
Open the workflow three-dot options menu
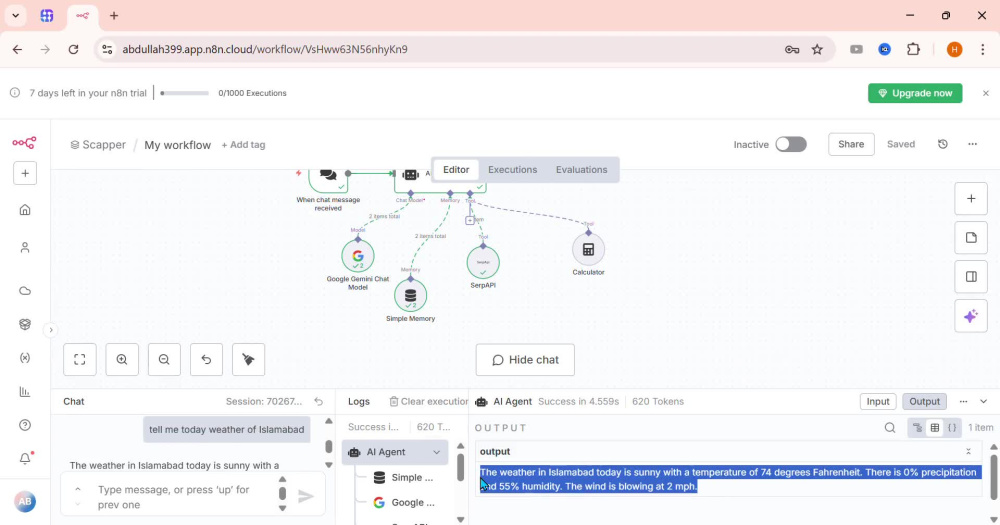(x=973, y=144)
